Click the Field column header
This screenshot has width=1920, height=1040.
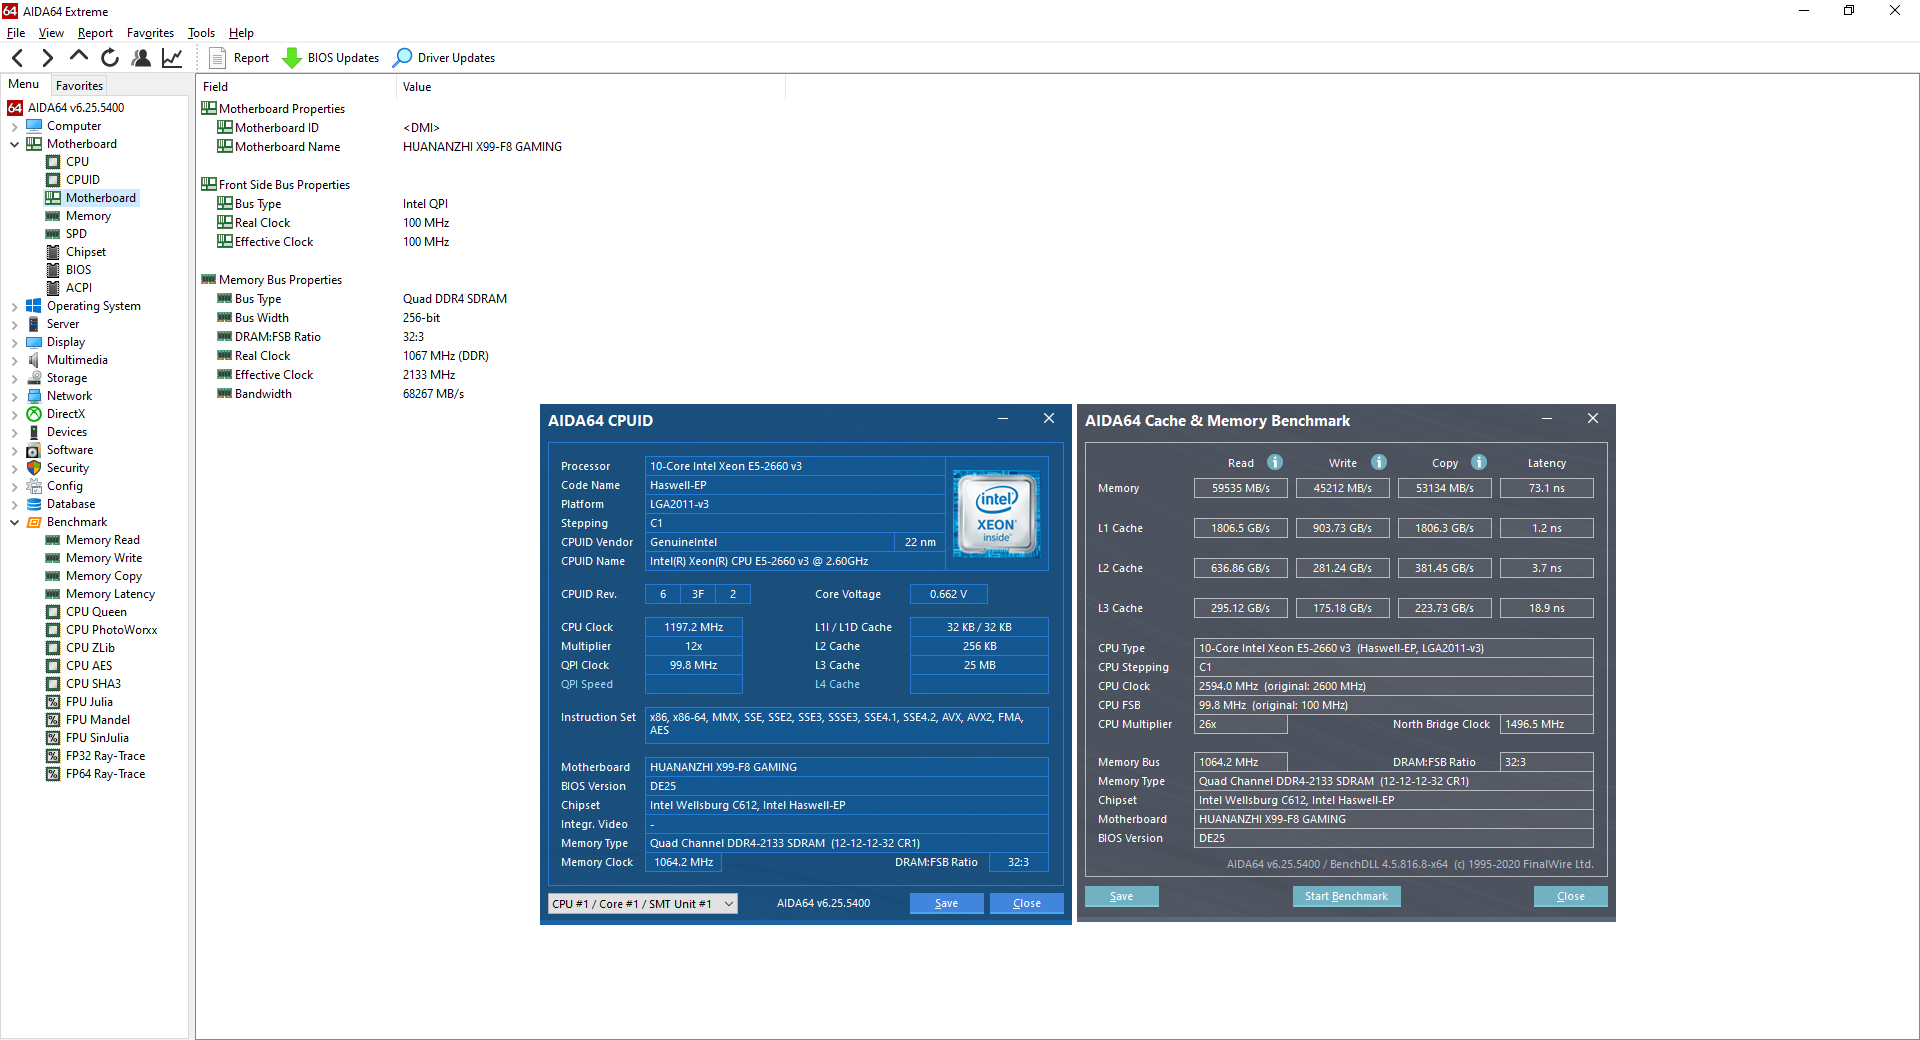pyautogui.click(x=296, y=87)
